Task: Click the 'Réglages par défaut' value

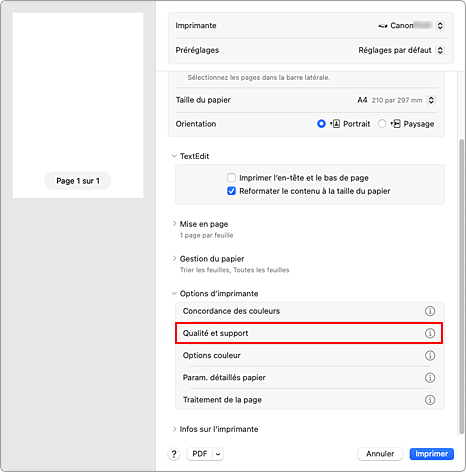Action: 395,50
